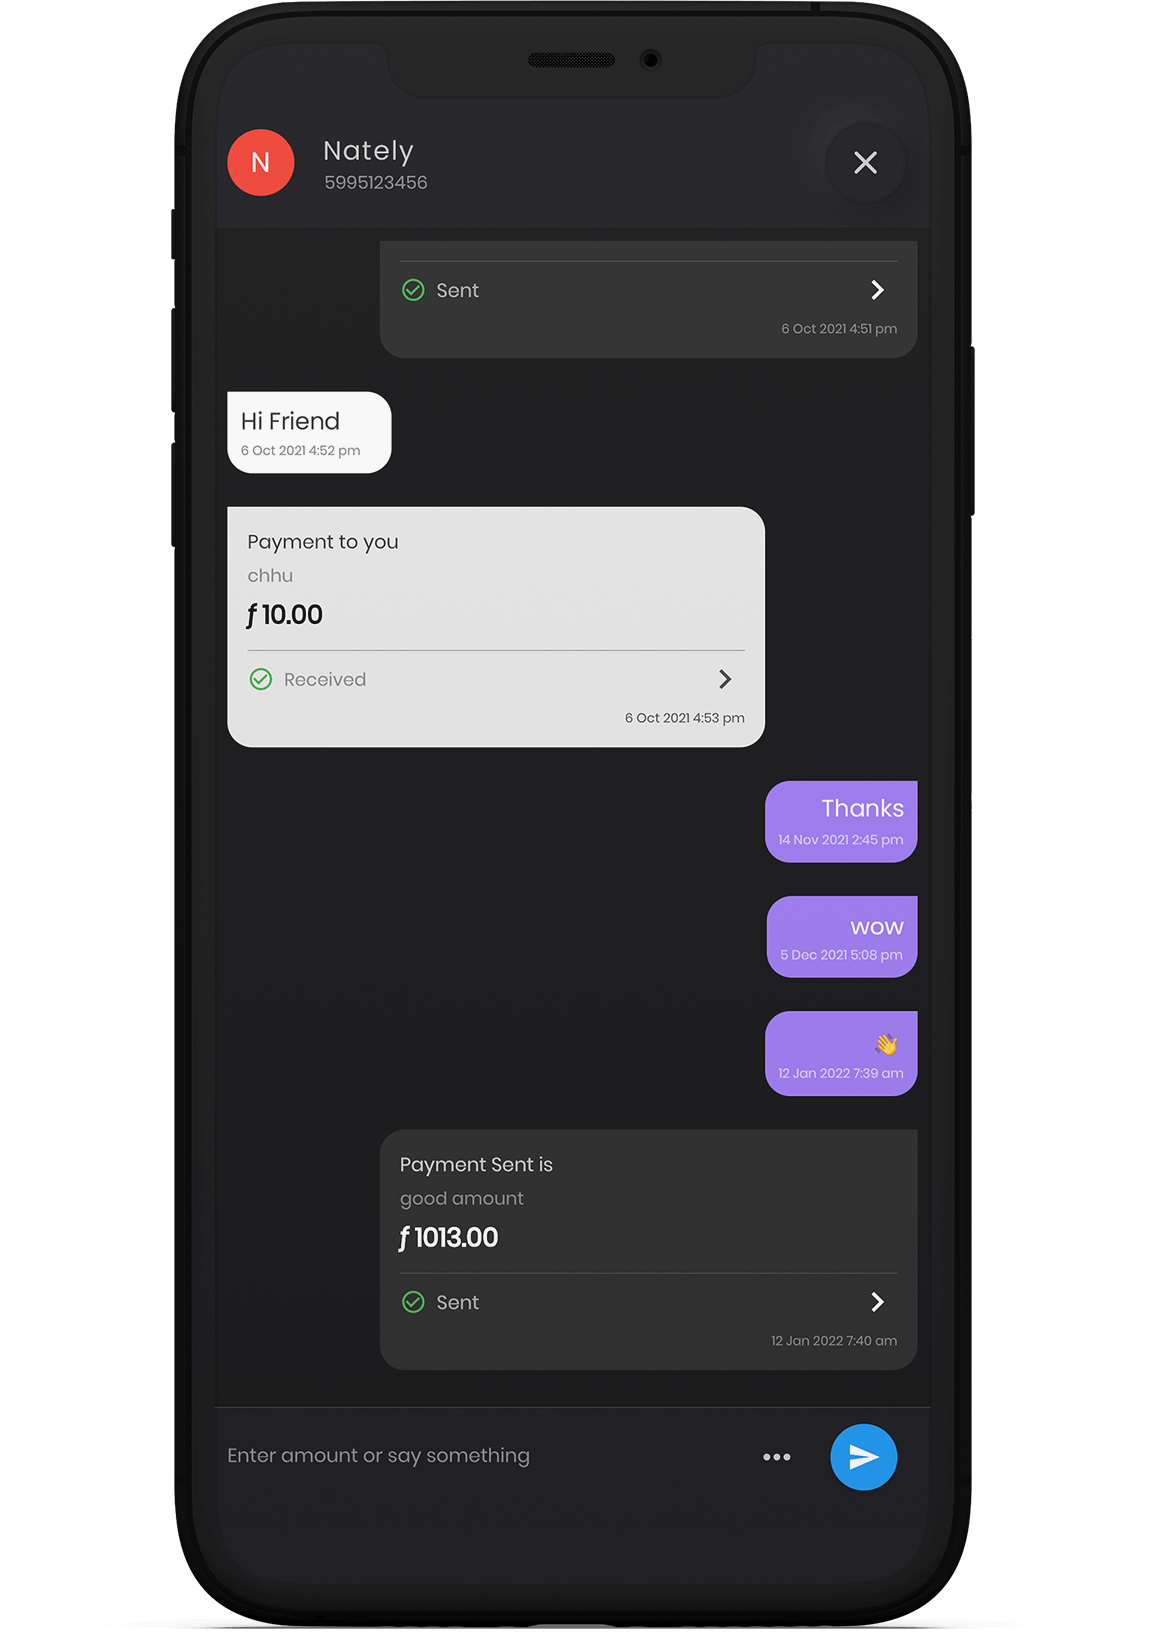Open the three-dot more options menu
This screenshot has width=1153, height=1635.
coord(777,1457)
